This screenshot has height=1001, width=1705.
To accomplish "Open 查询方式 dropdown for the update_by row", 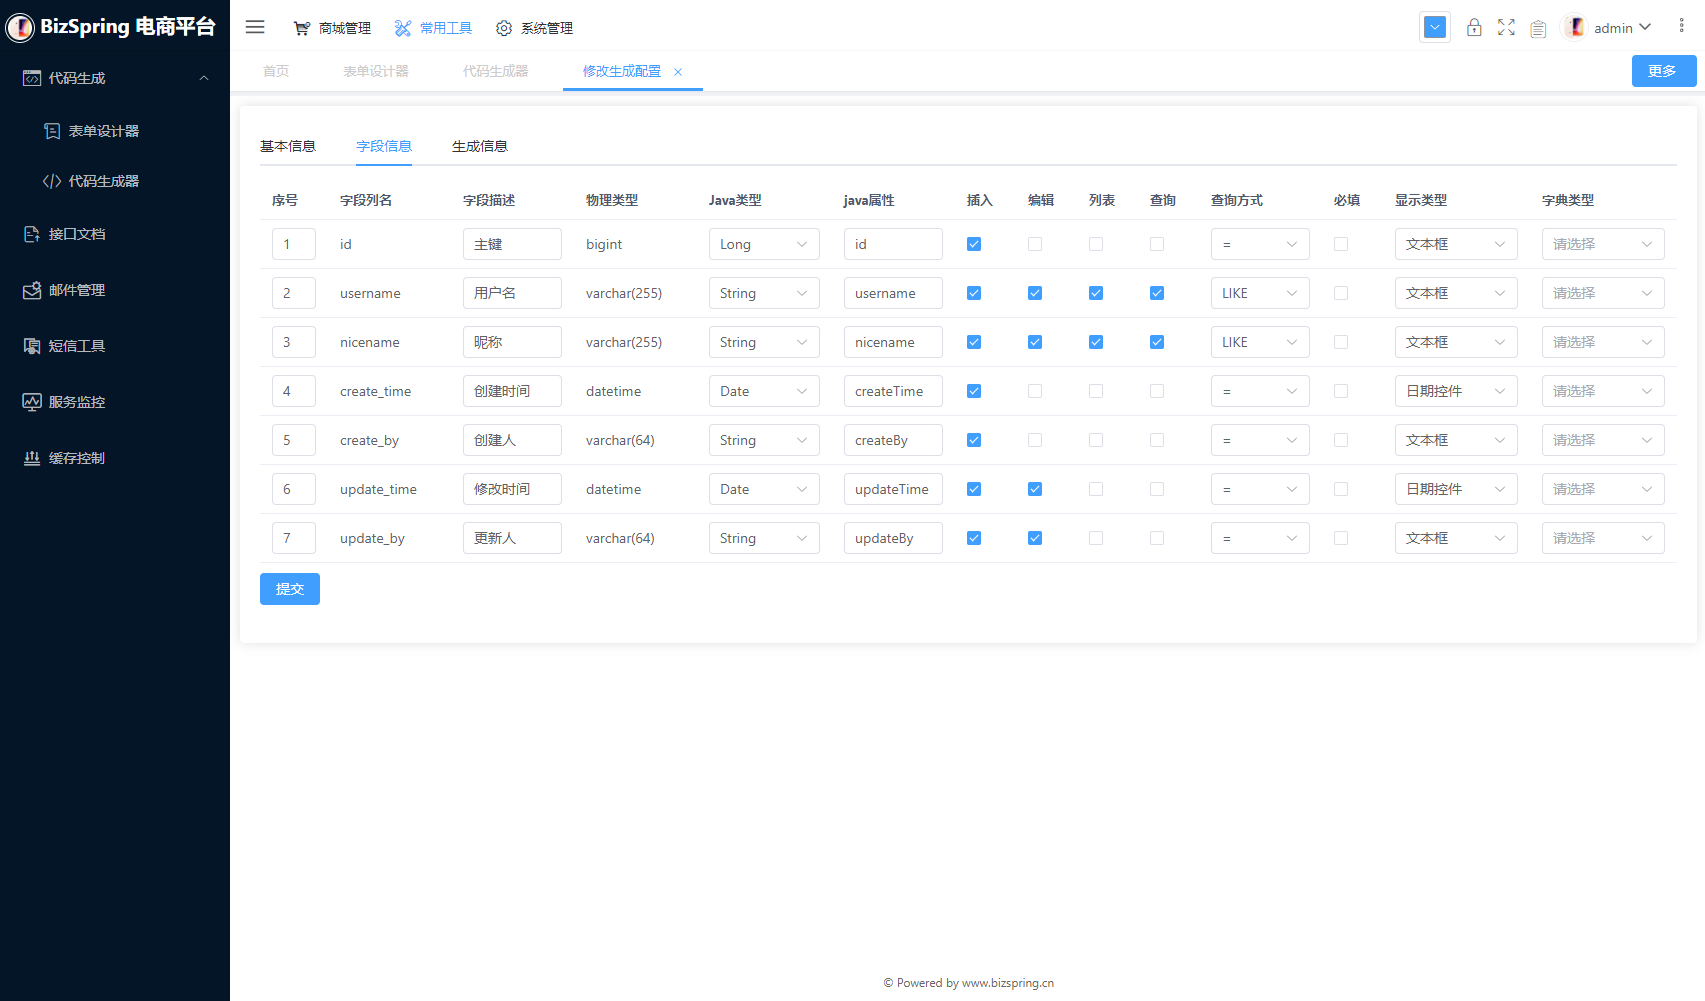I will click(x=1260, y=538).
